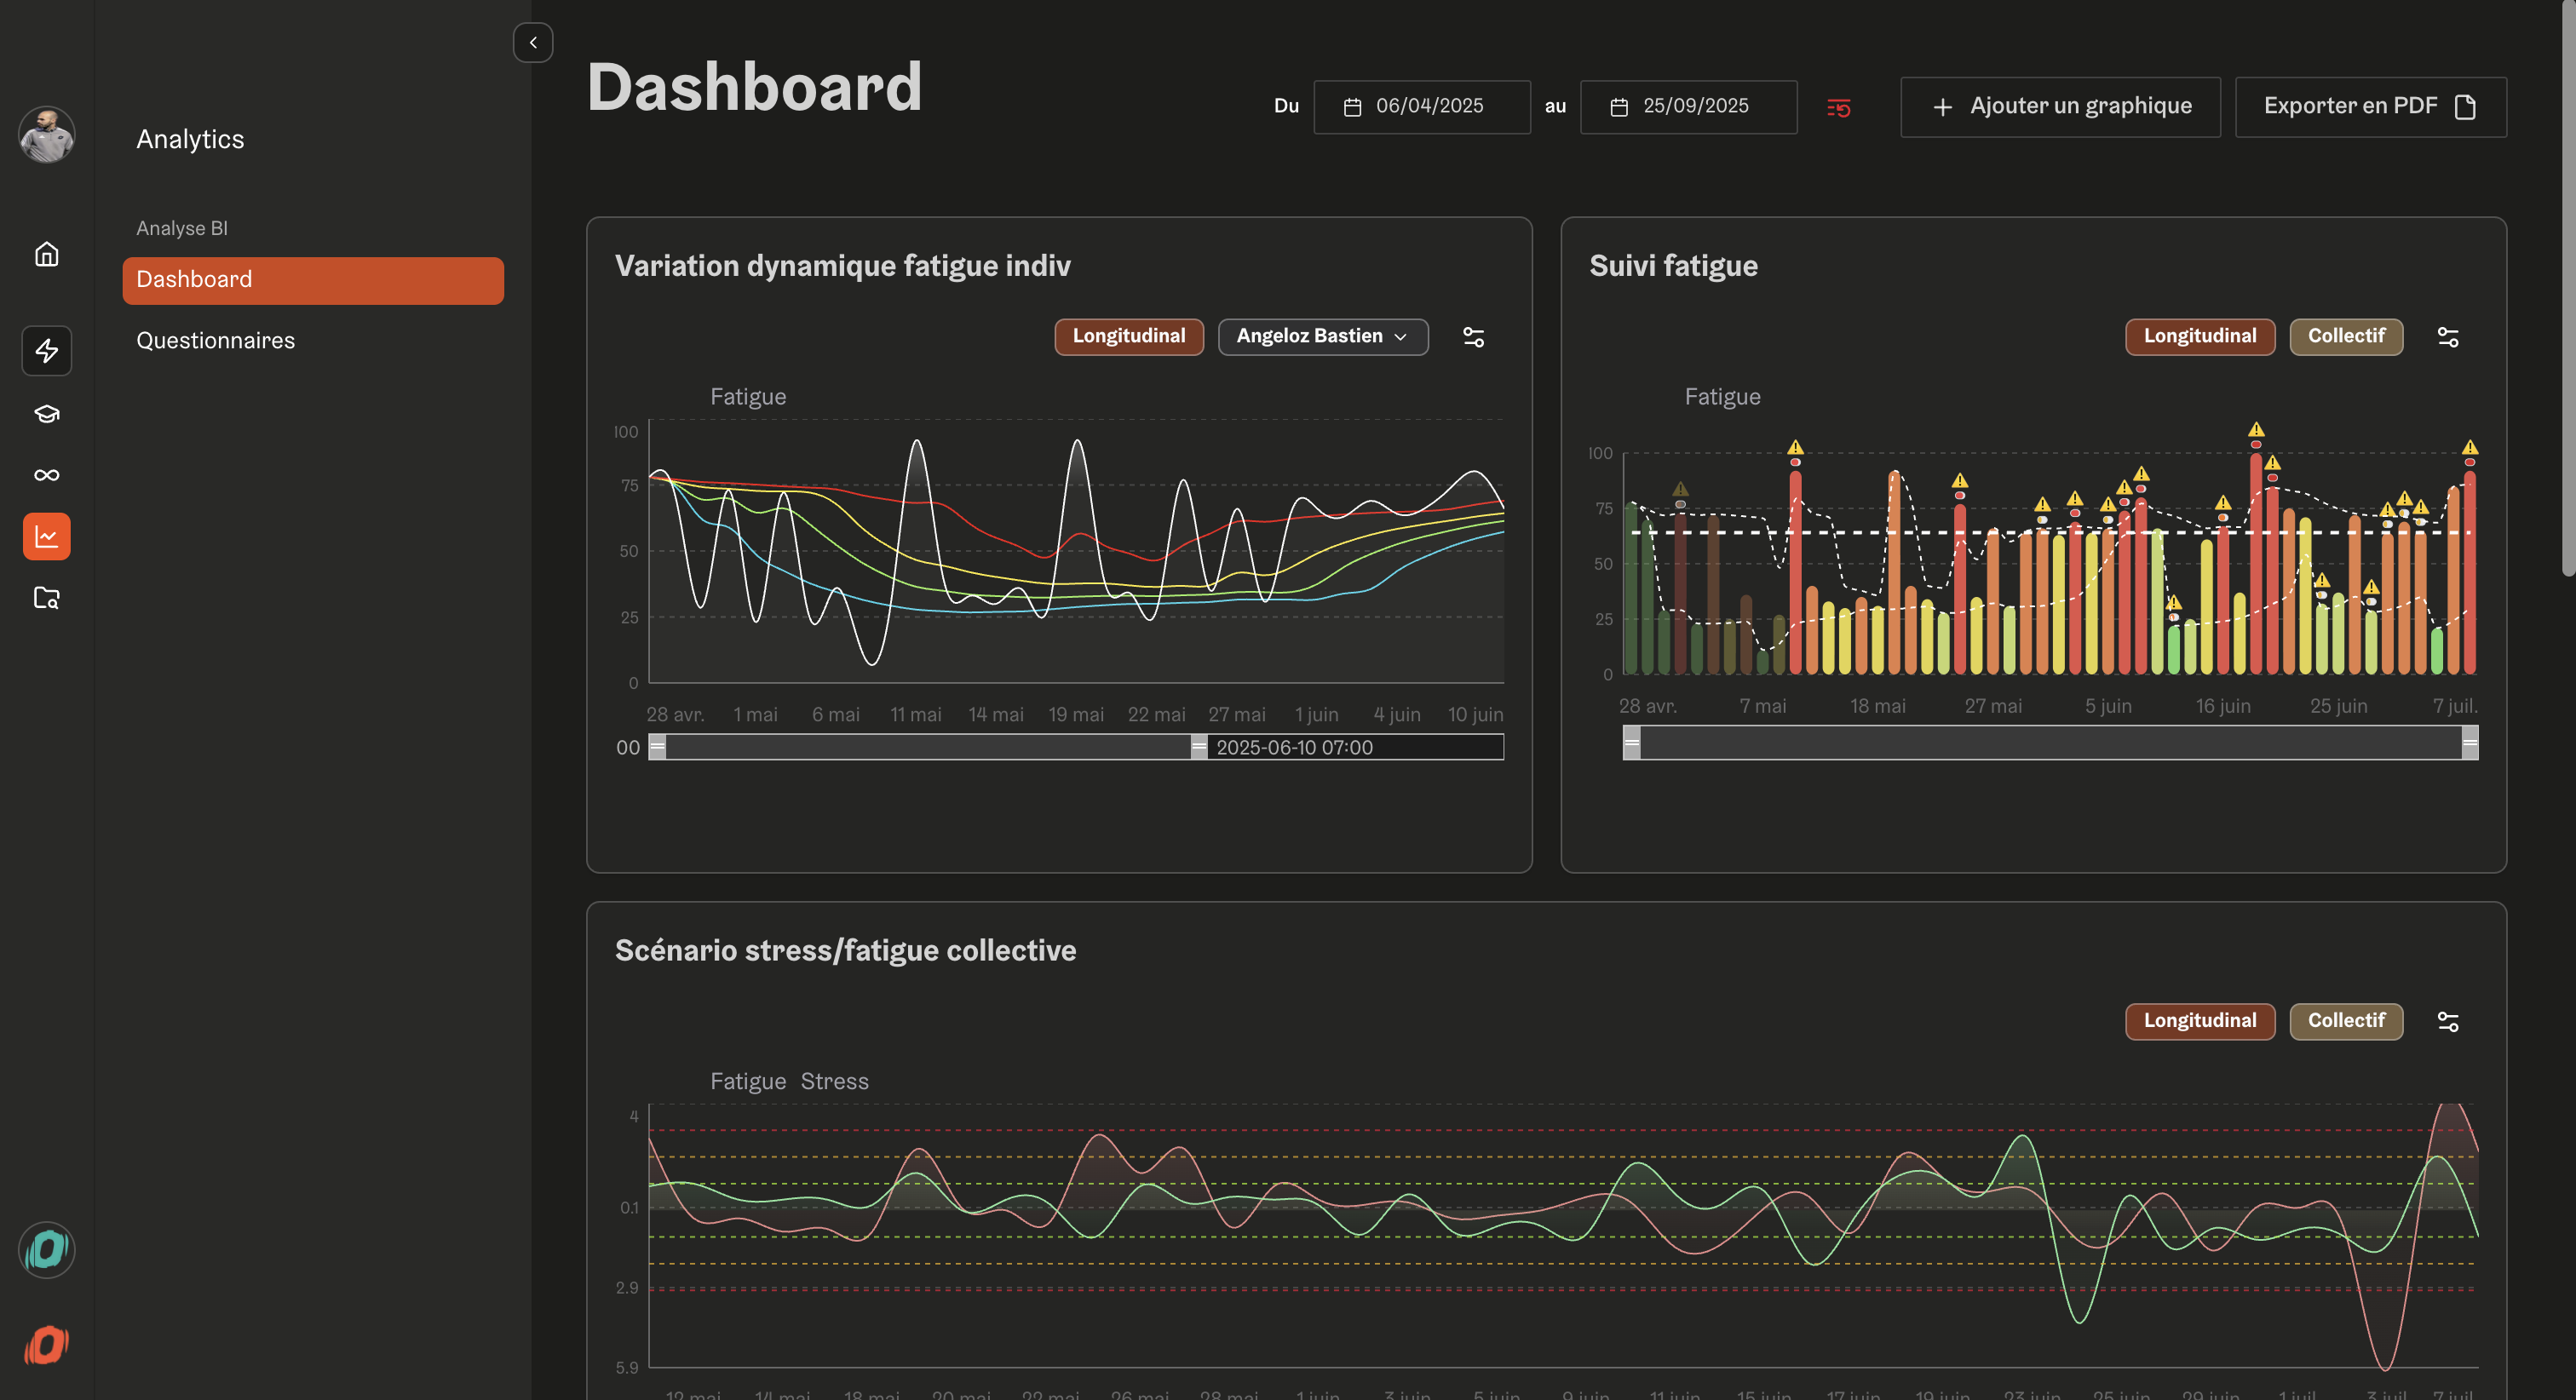Open the graduation cap sidebar section
The image size is (2576, 1400).
[46, 413]
